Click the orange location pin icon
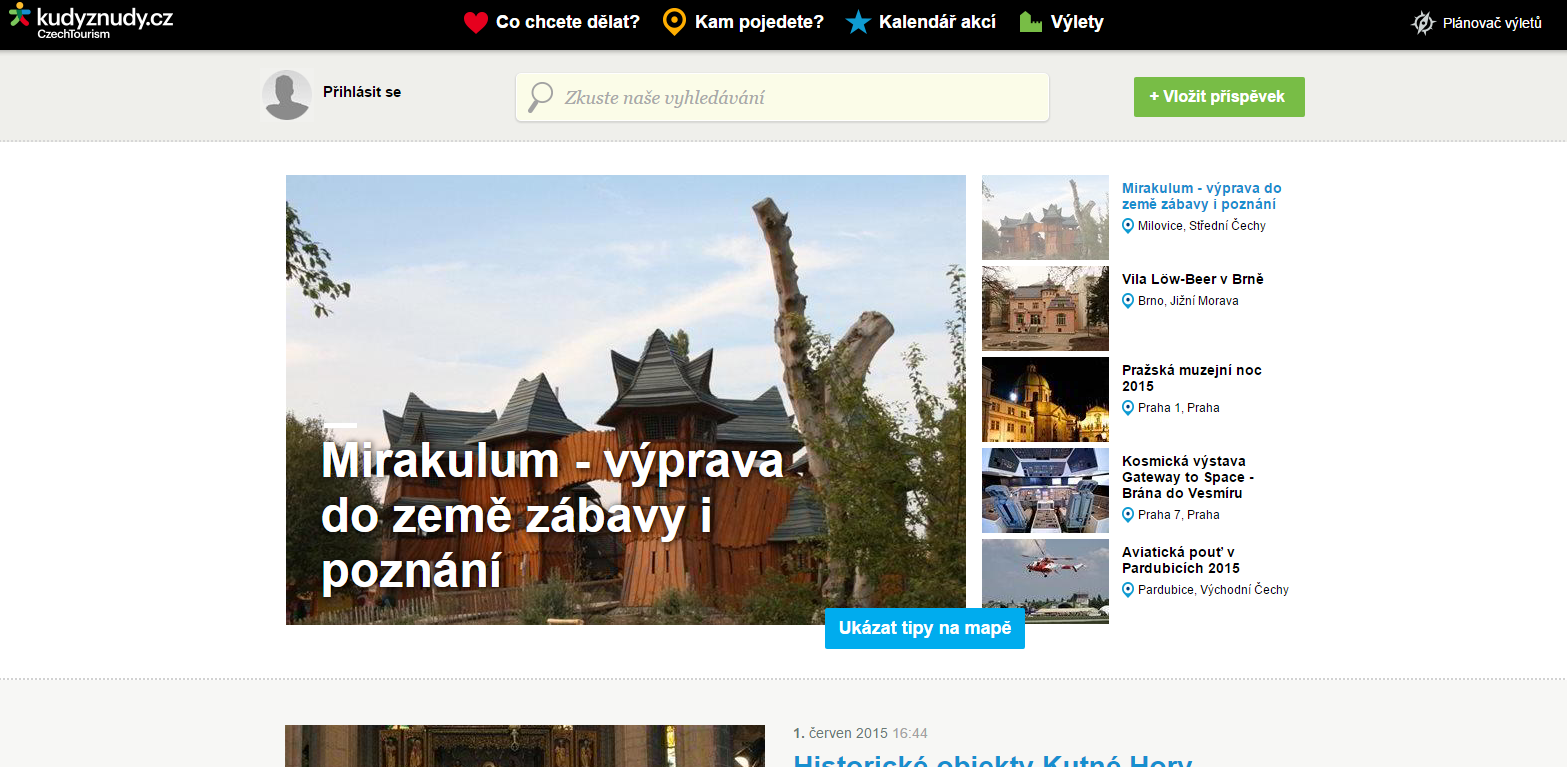The height and width of the screenshot is (767, 1567). [x=675, y=22]
